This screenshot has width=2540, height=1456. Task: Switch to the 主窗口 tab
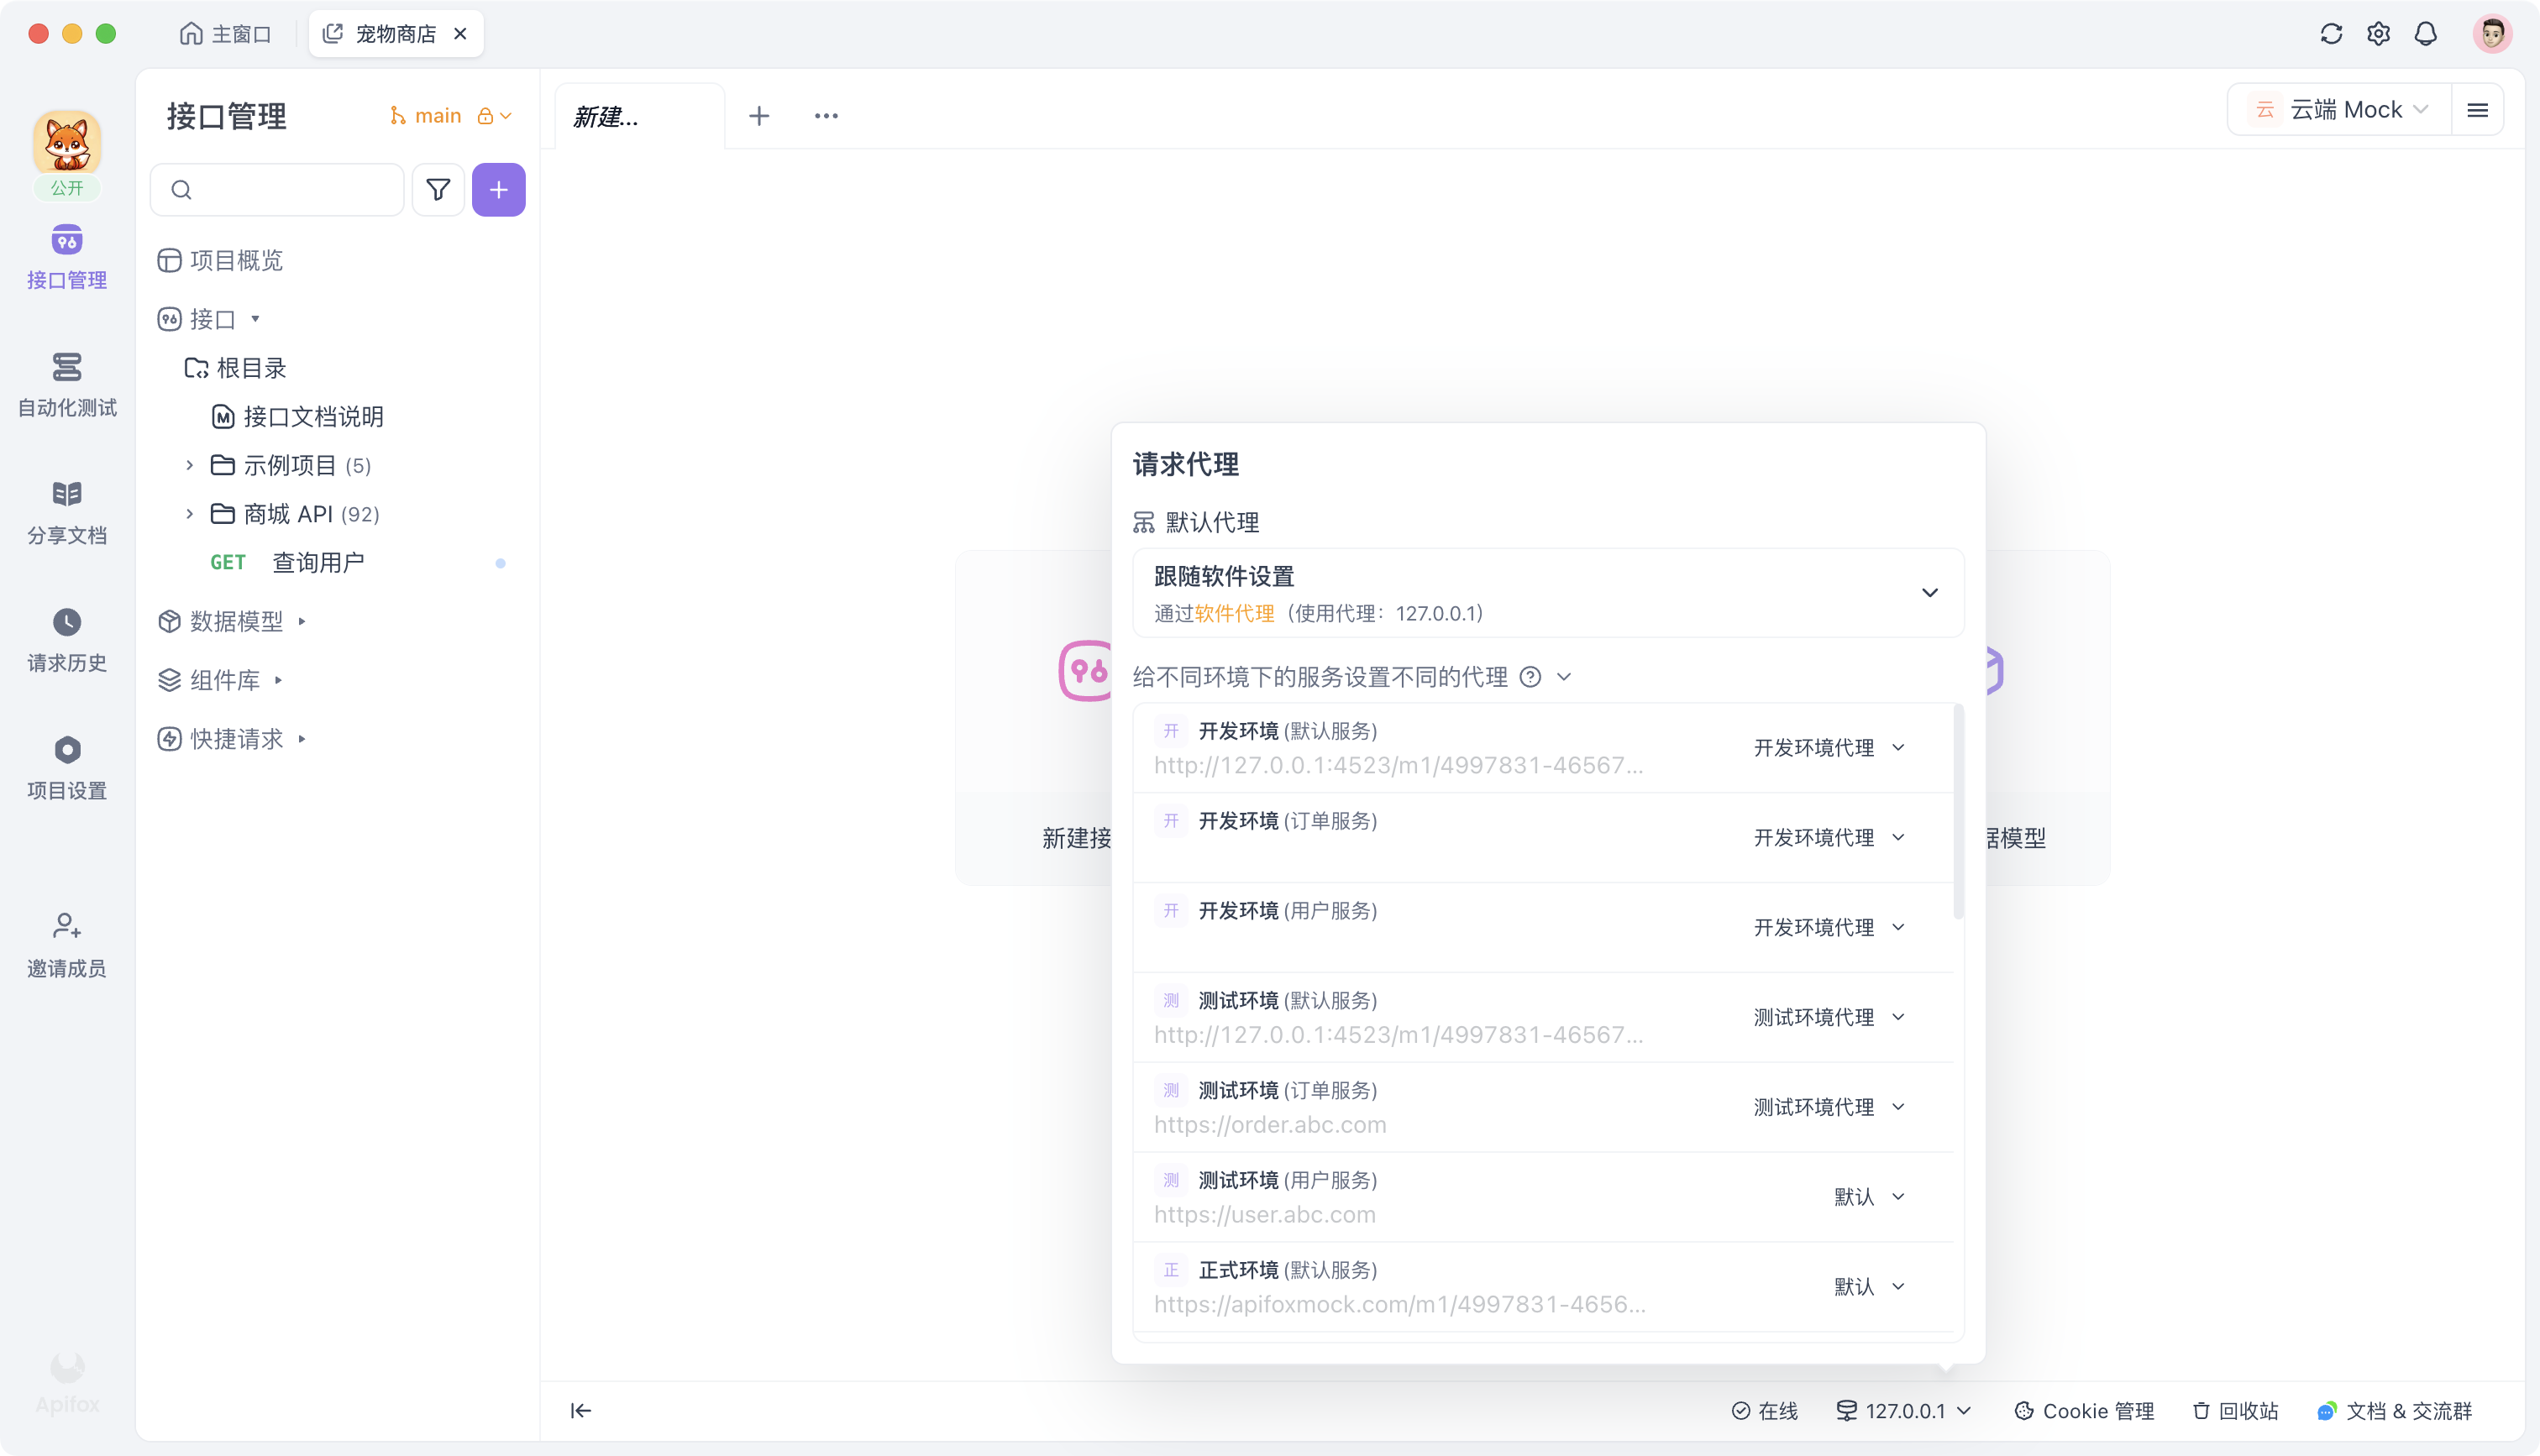pos(225,33)
